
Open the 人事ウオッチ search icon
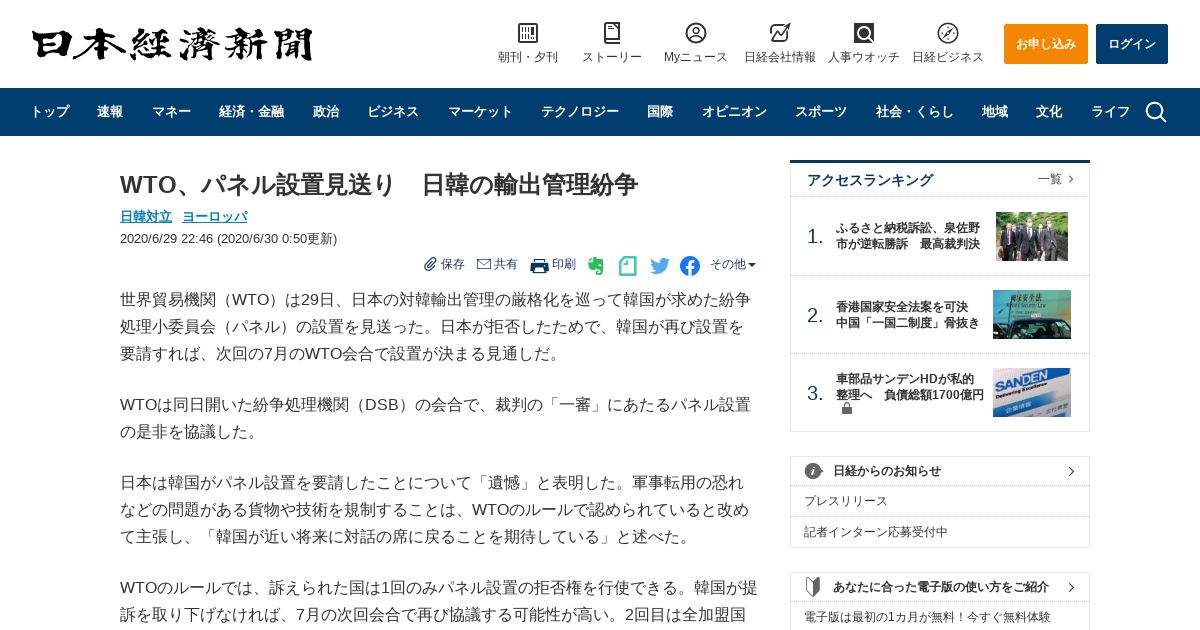(864, 33)
